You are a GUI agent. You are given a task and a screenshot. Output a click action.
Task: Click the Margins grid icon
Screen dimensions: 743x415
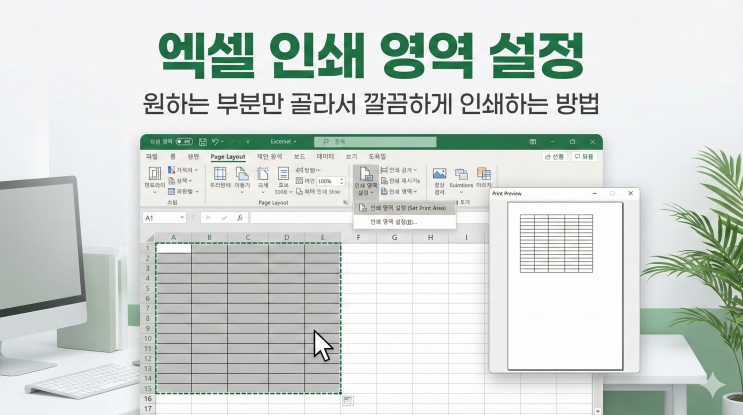[x=220, y=173]
